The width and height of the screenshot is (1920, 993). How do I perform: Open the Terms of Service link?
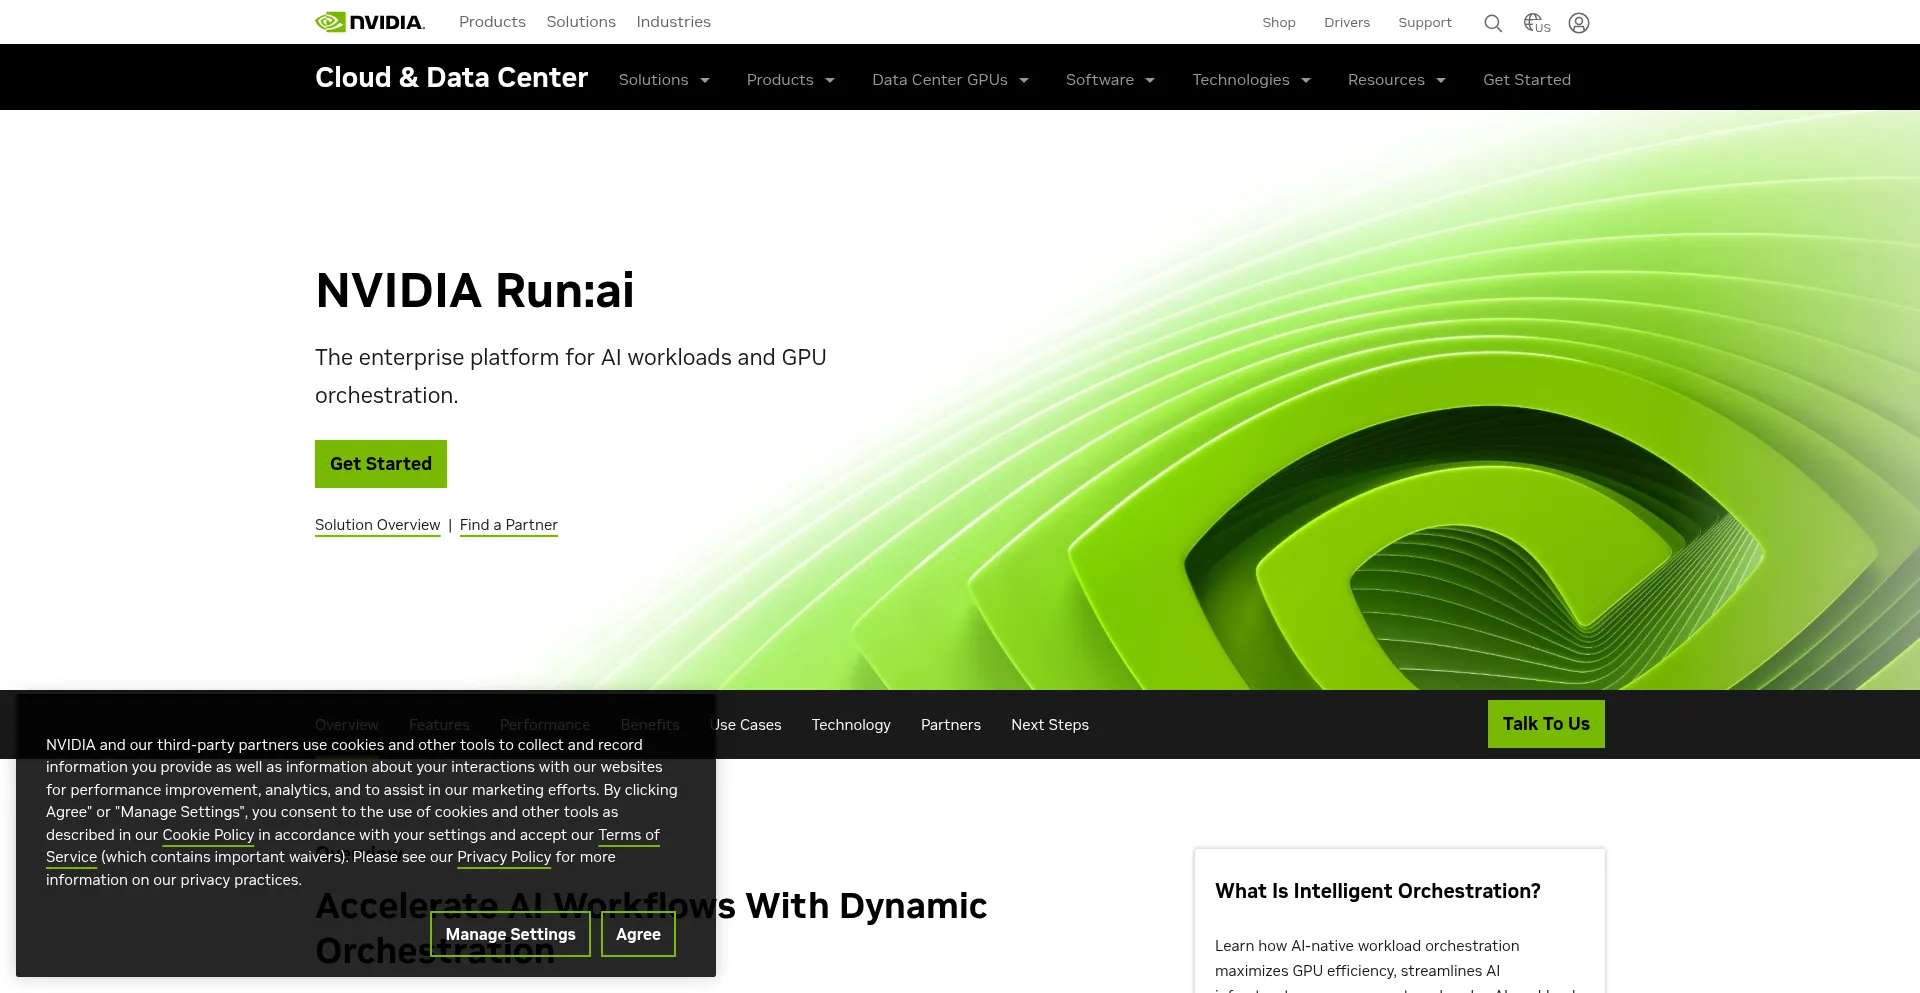[629, 835]
